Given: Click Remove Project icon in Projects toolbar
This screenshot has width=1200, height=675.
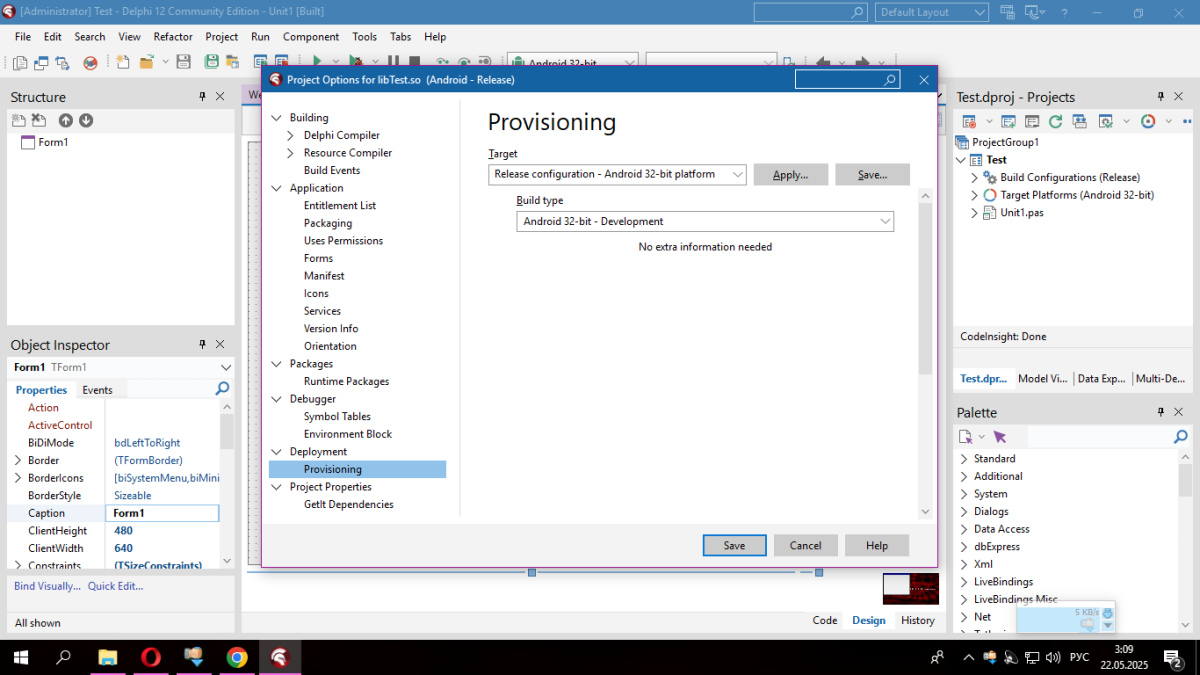Looking at the screenshot, I should pos(1032,121).
